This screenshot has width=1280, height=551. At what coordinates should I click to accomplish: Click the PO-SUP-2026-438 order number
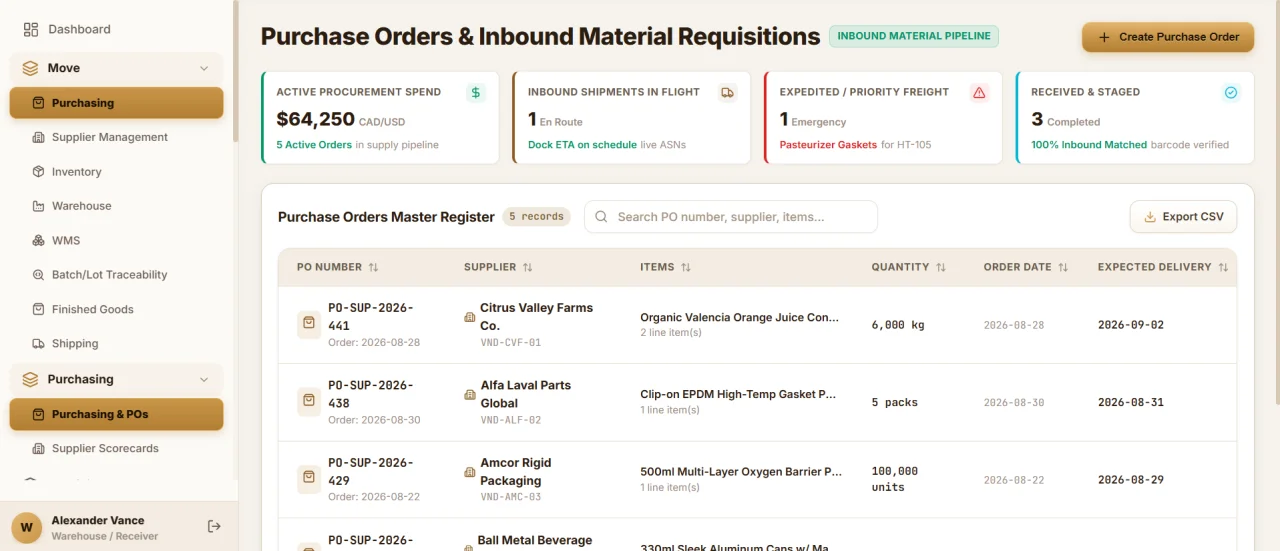click(370, 394)
